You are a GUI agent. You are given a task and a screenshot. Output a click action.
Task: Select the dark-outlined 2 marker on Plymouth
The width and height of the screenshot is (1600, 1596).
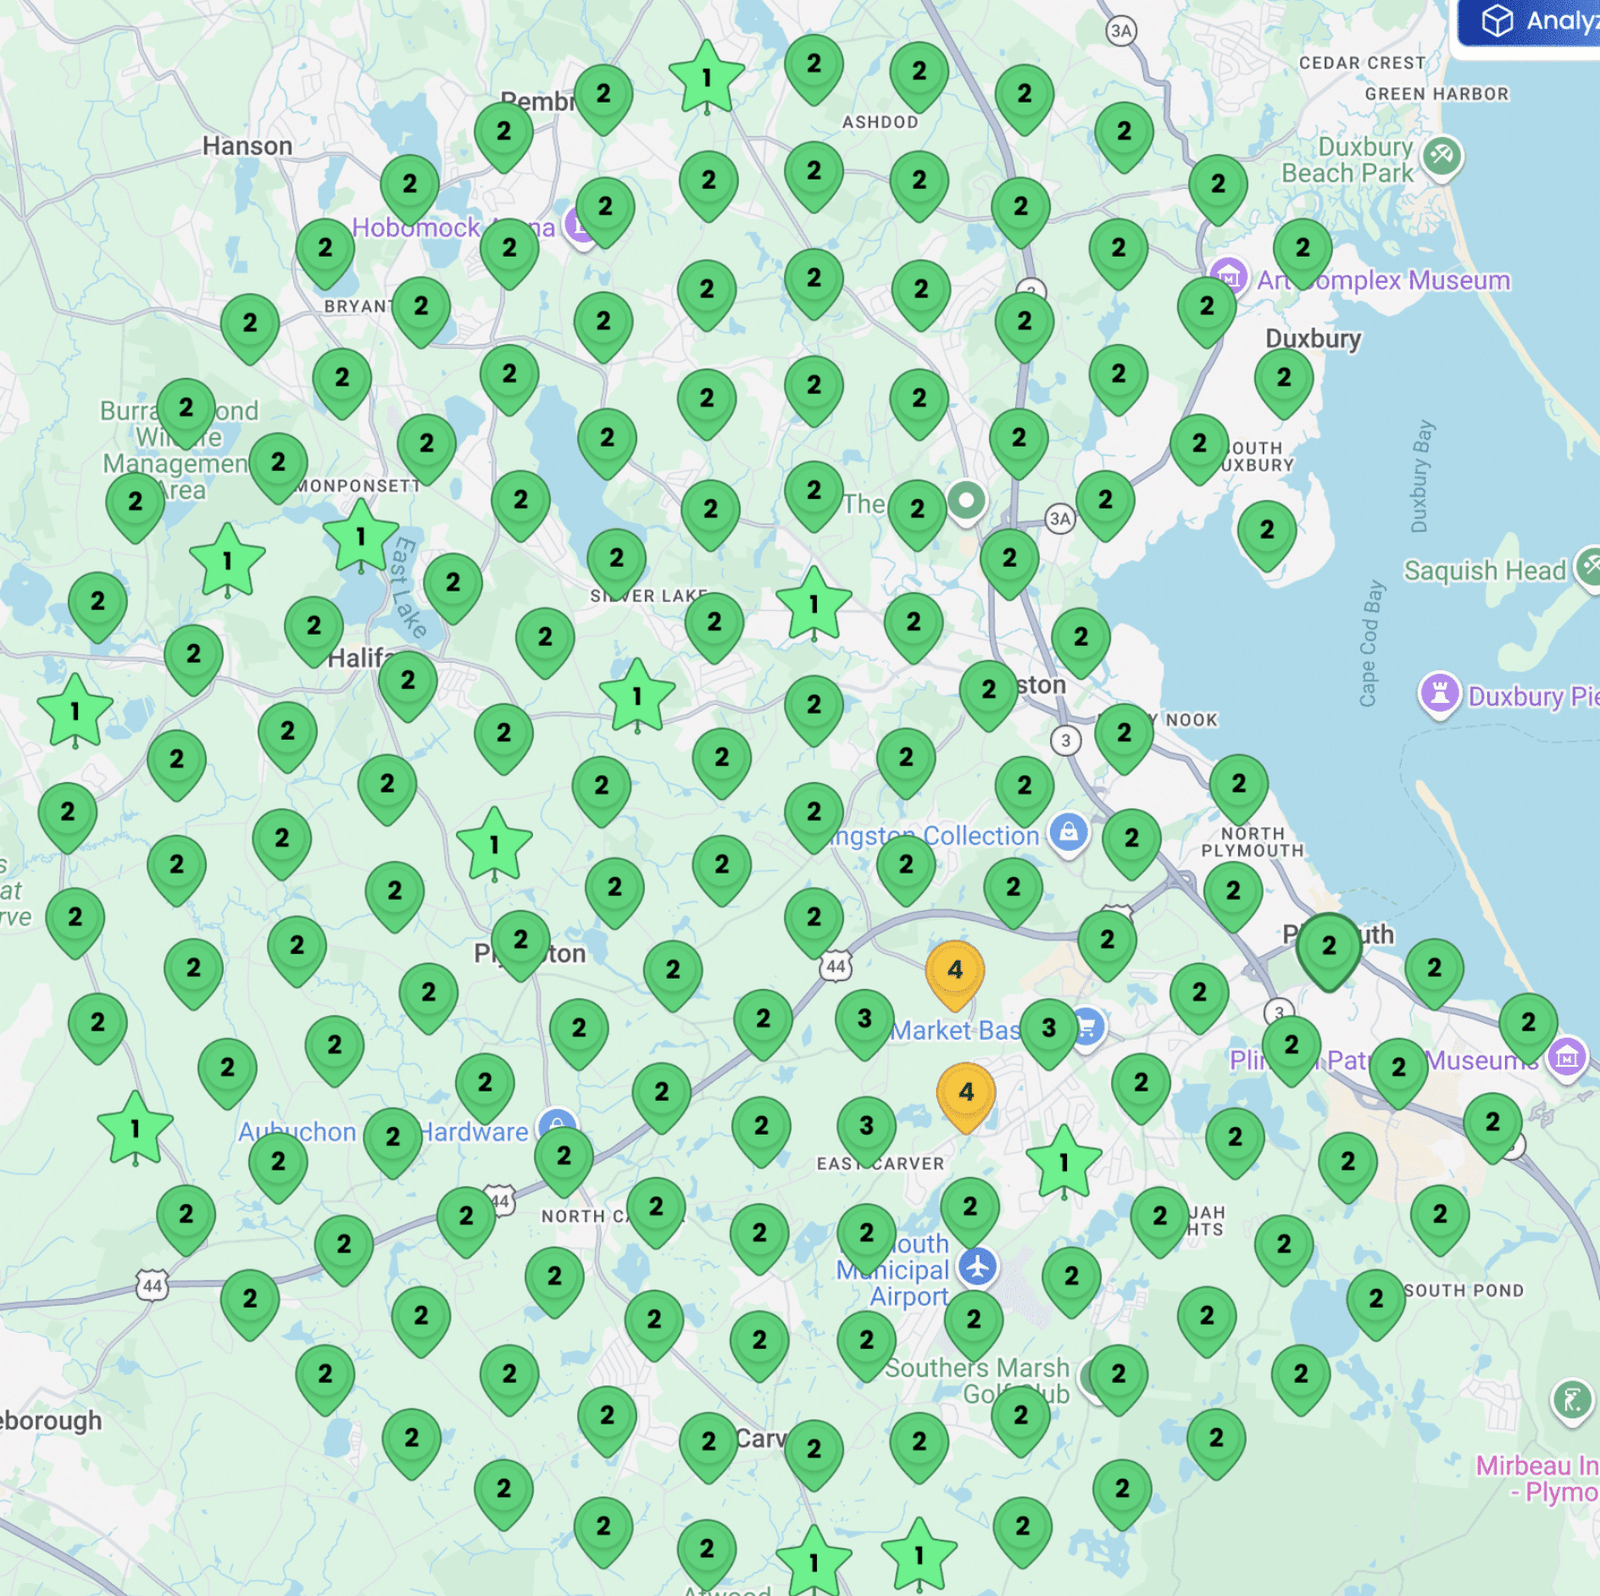(1328, 946)
